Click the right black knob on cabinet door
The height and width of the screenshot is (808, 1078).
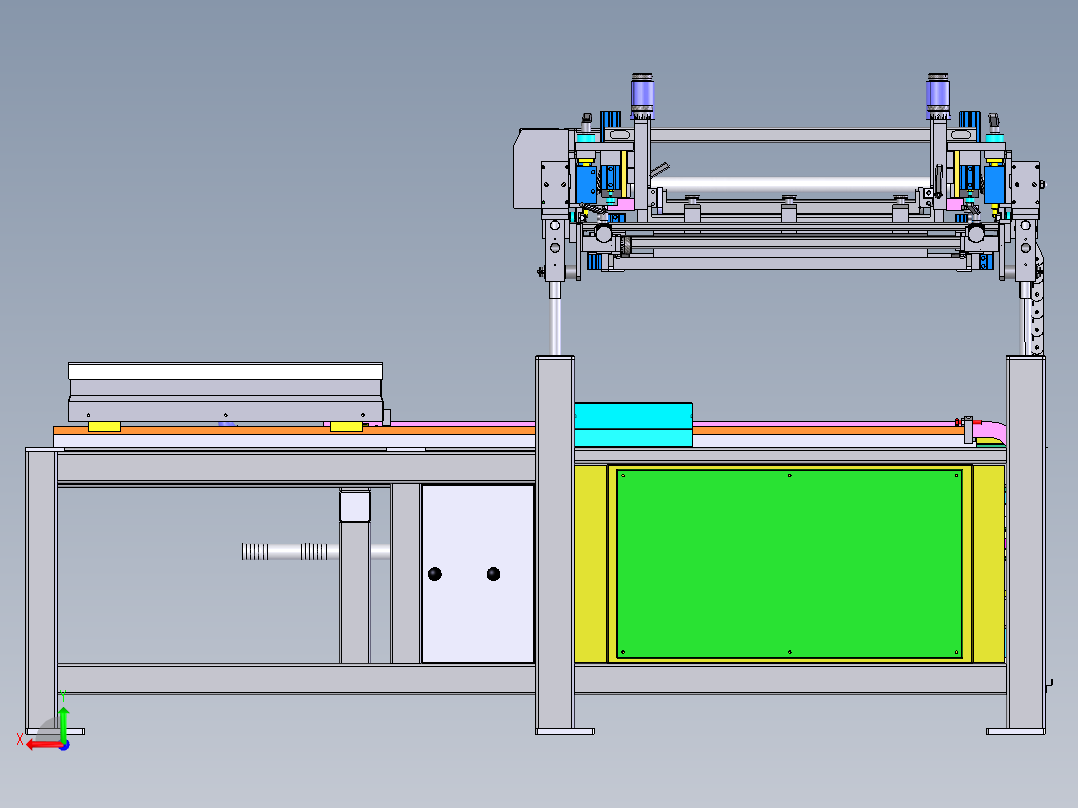[x=493, y=574]
